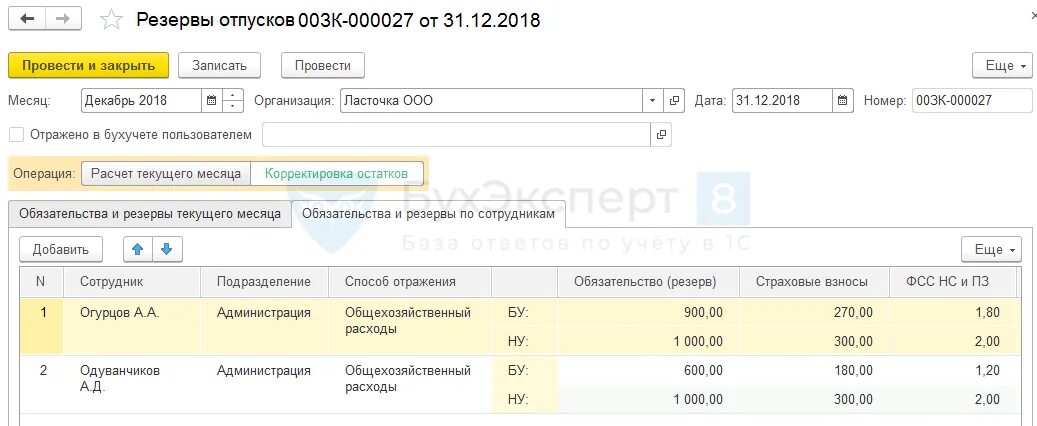
Task: Add document to favorites with star
Action: (x=111, y=20)
